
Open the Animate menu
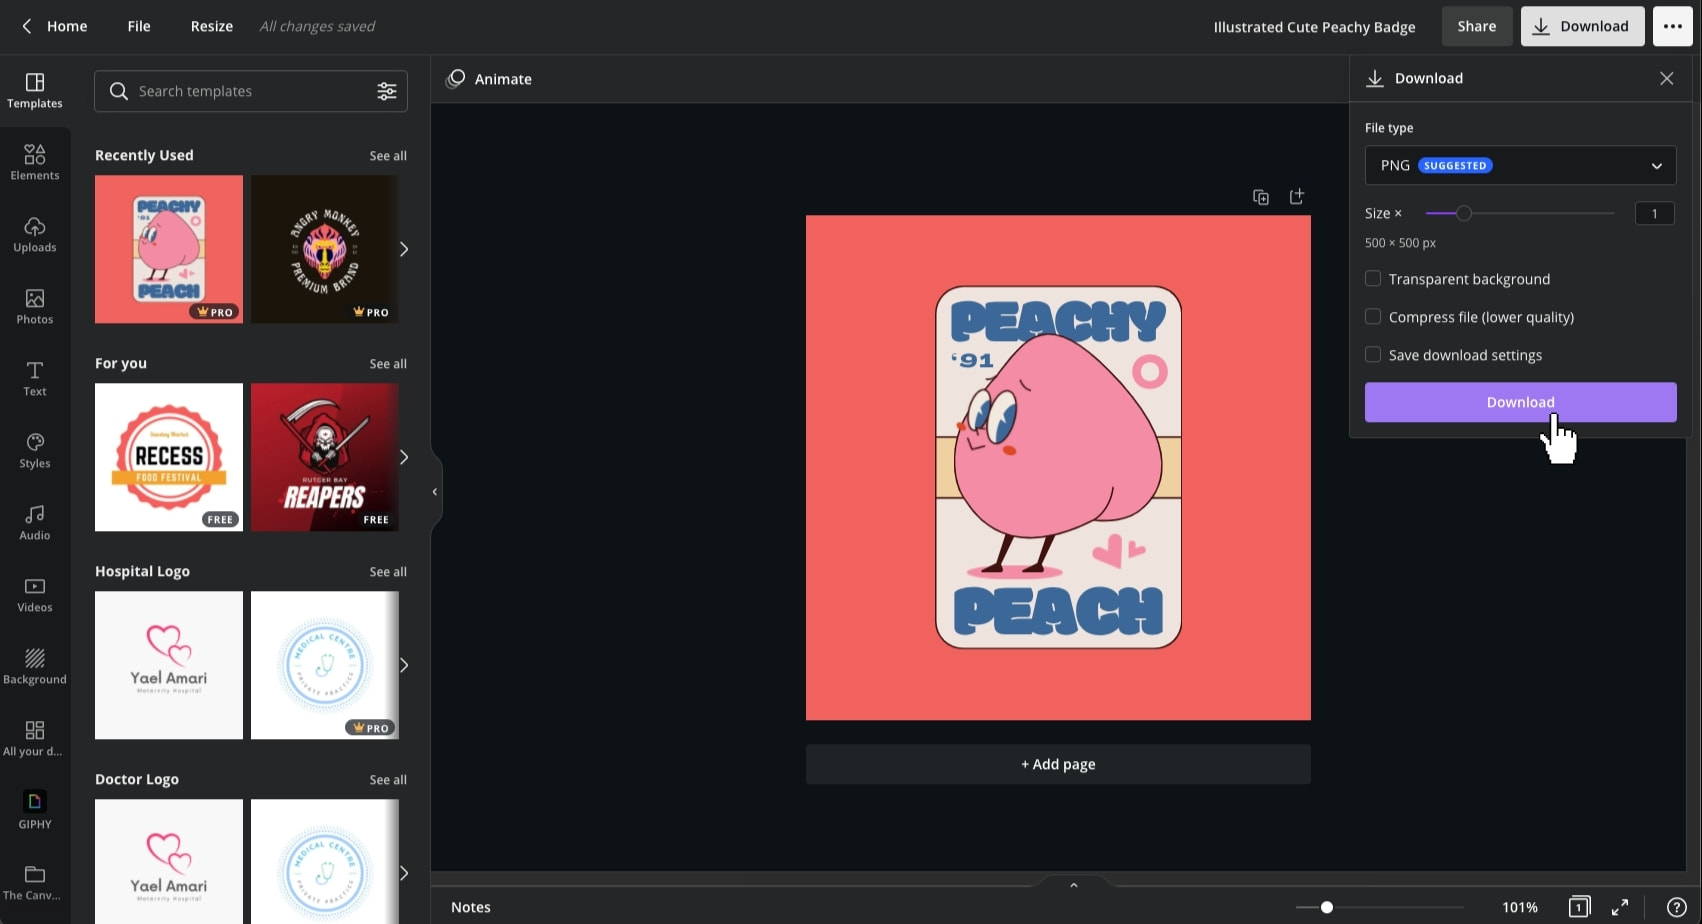pos(489,79)
